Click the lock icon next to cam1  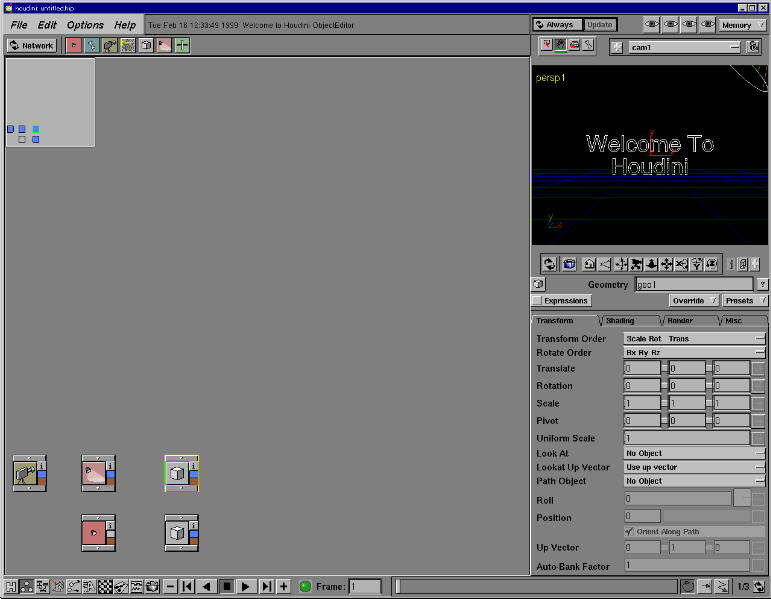tap(753, 47)
